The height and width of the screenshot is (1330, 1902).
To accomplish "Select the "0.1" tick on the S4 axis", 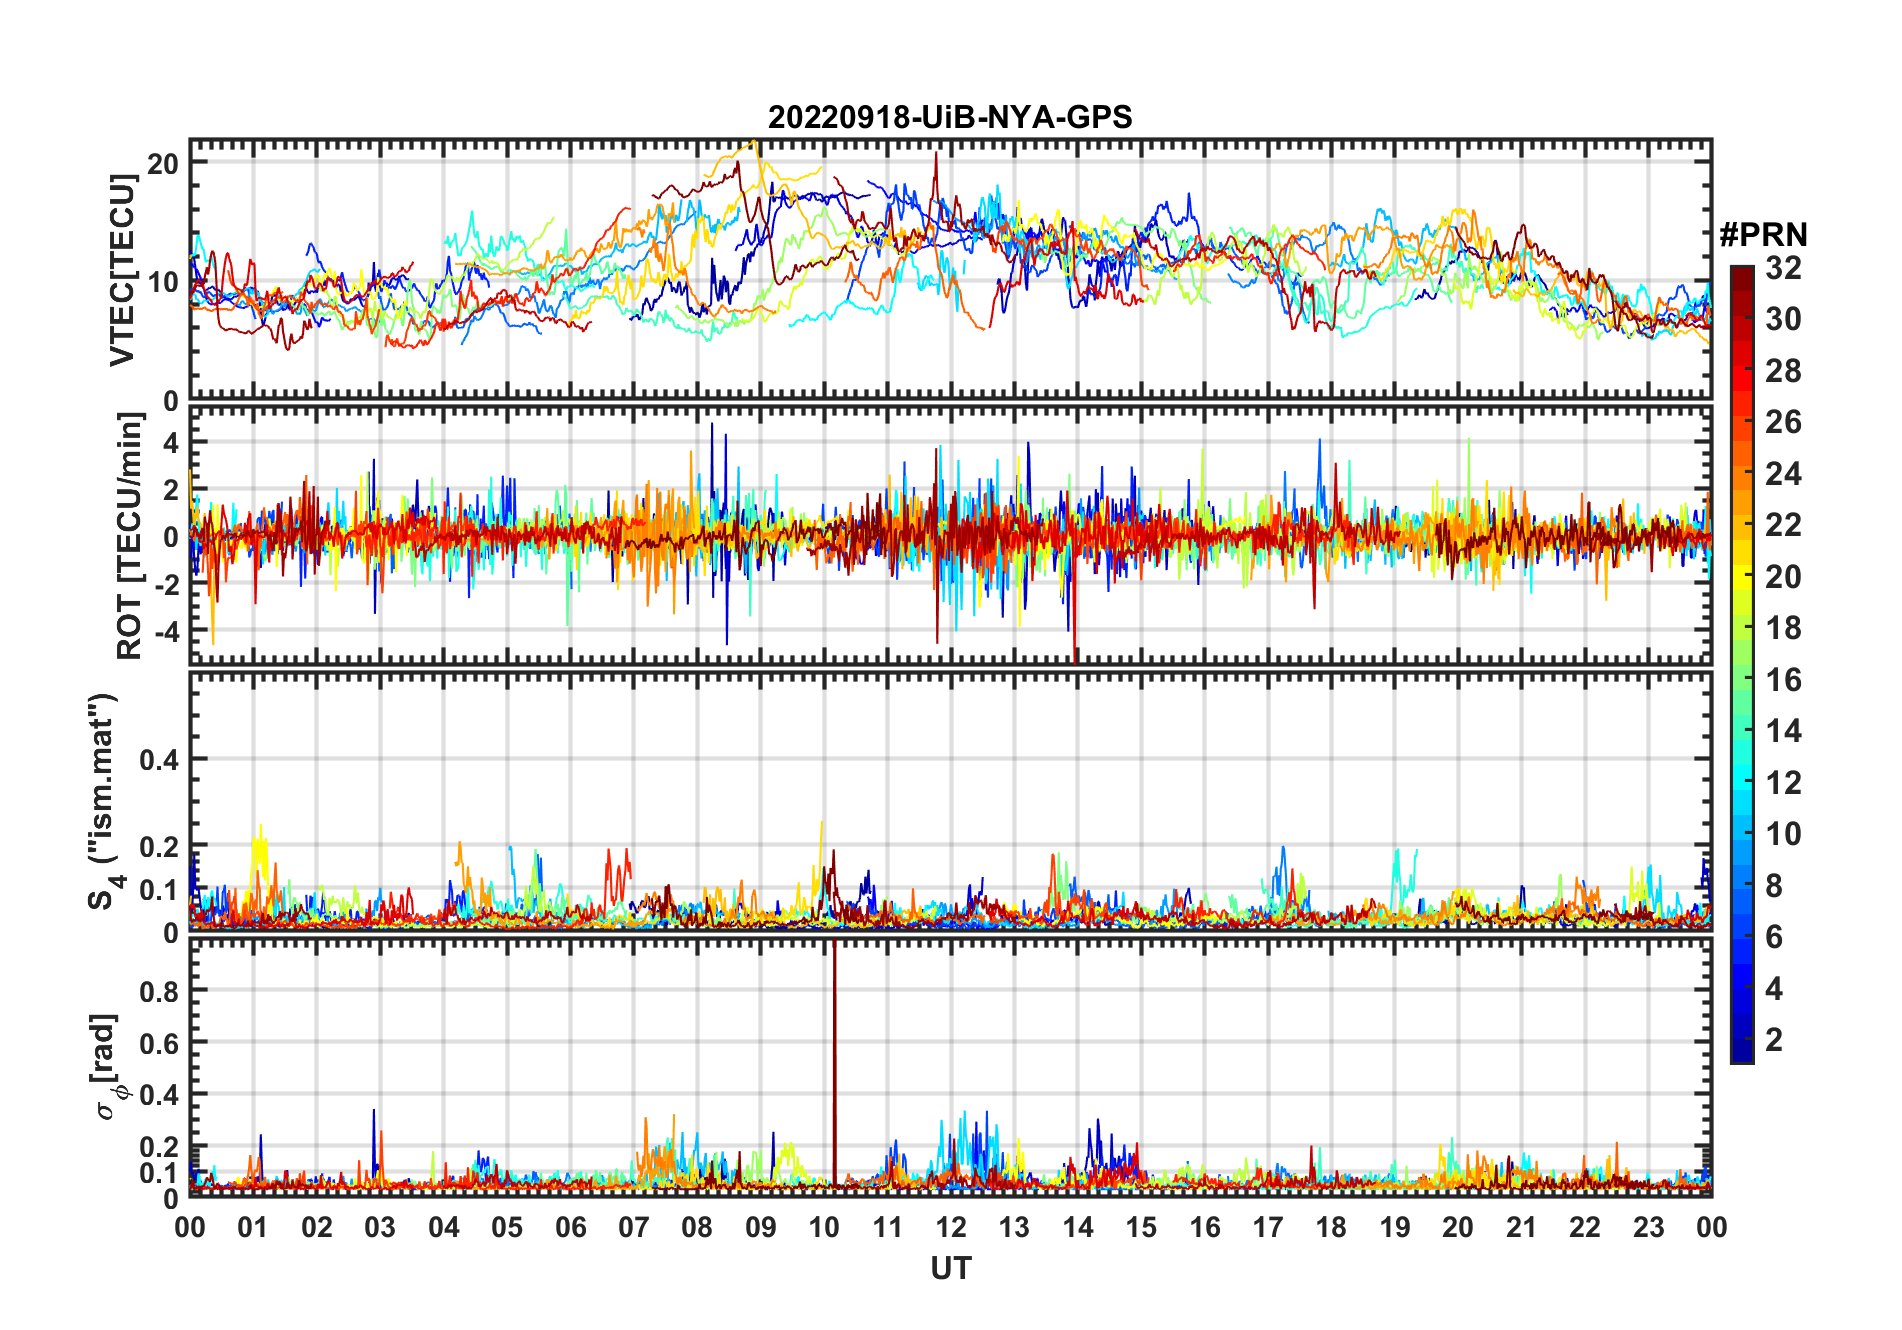I will pyautogui.click(x=159, y=890).
